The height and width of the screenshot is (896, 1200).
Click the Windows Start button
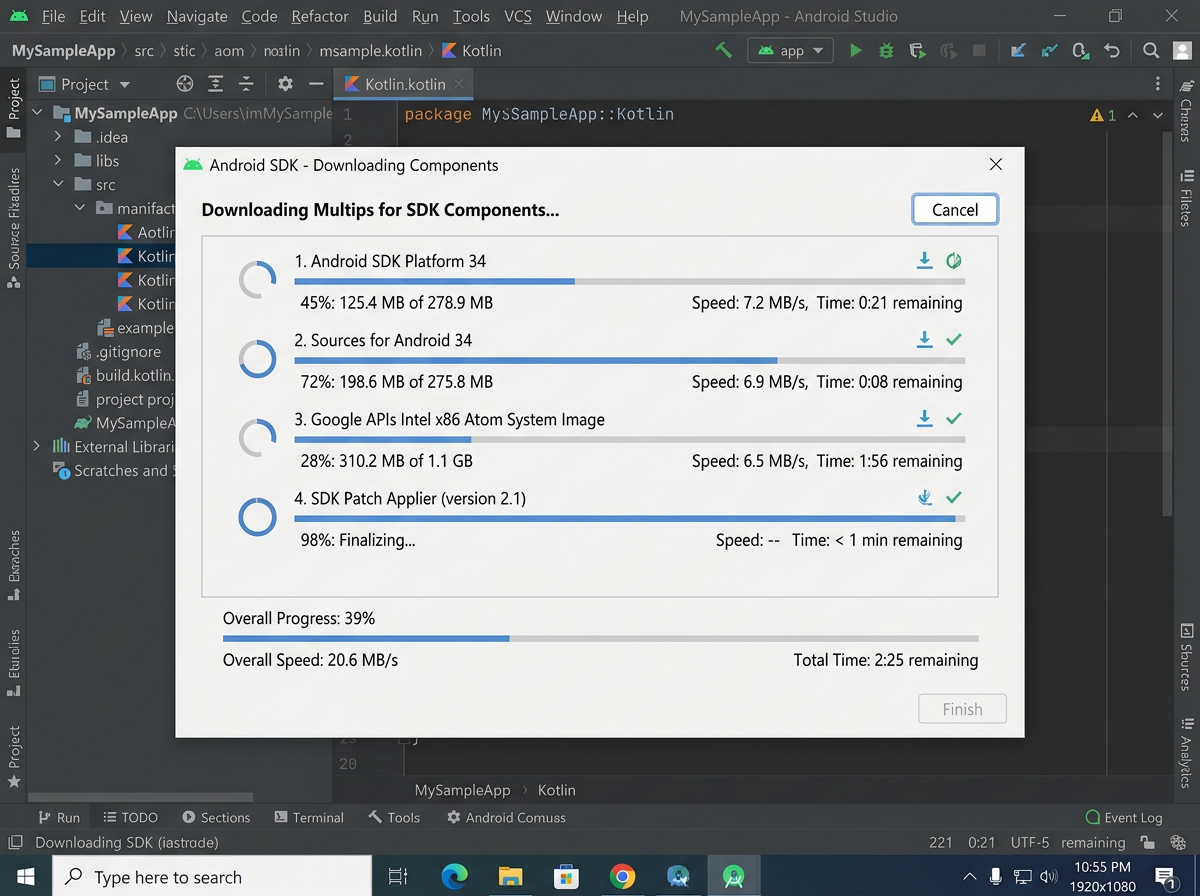(x=25, y=877)
